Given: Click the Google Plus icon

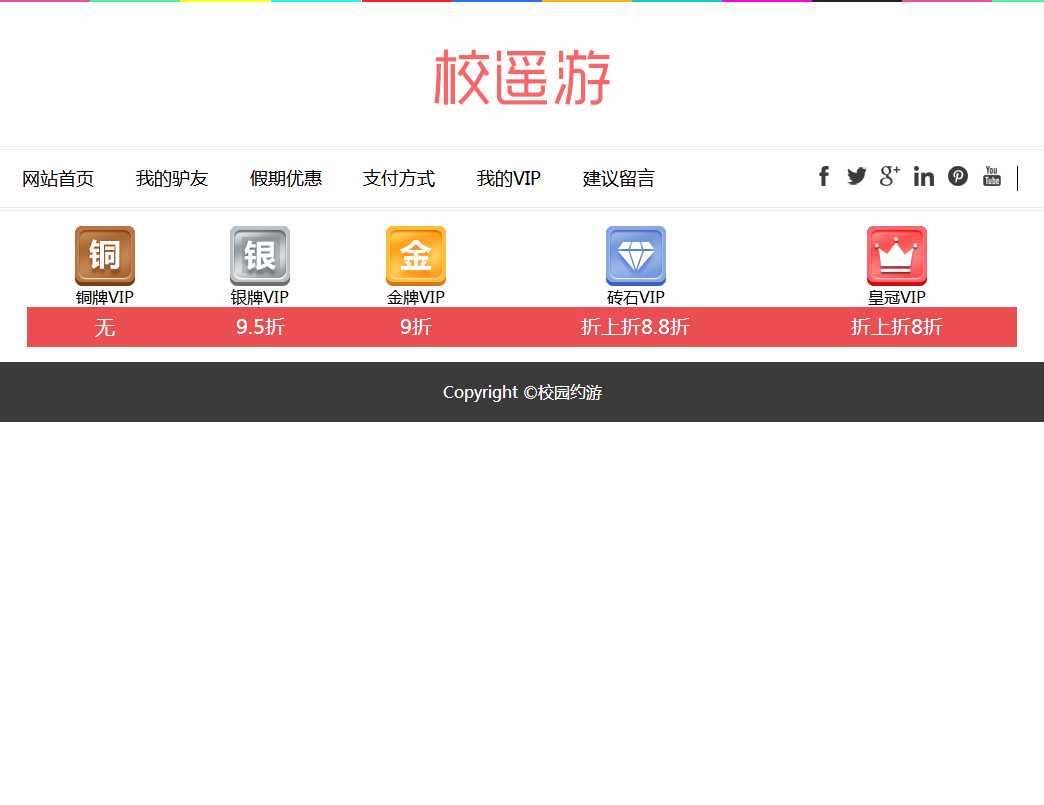Looking at the screenshot, I should [890, 177].
